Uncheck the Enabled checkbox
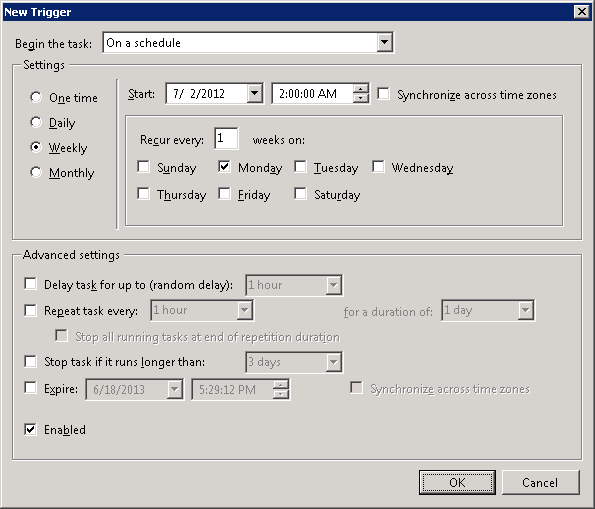 [30, 429]
